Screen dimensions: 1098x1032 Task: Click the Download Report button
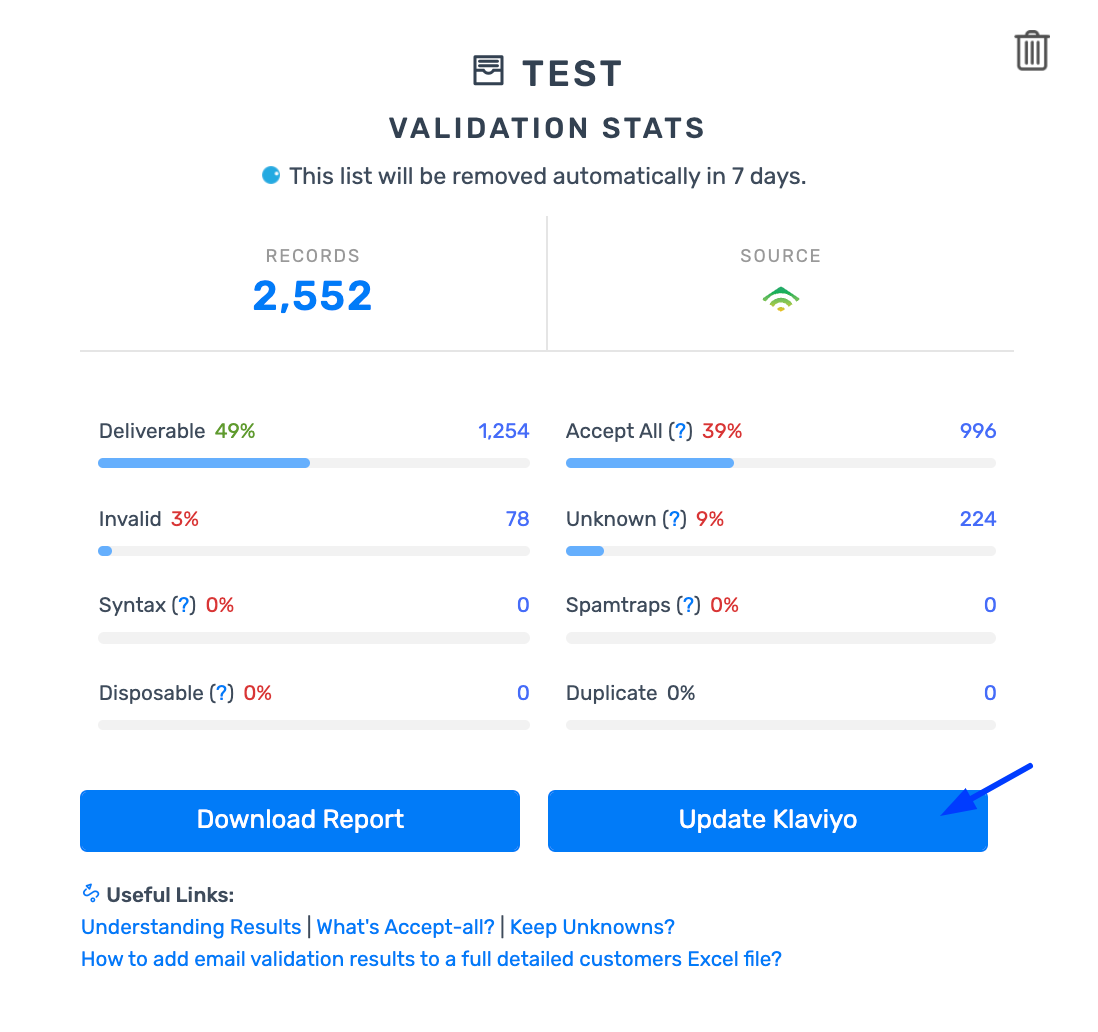point(300,821)
